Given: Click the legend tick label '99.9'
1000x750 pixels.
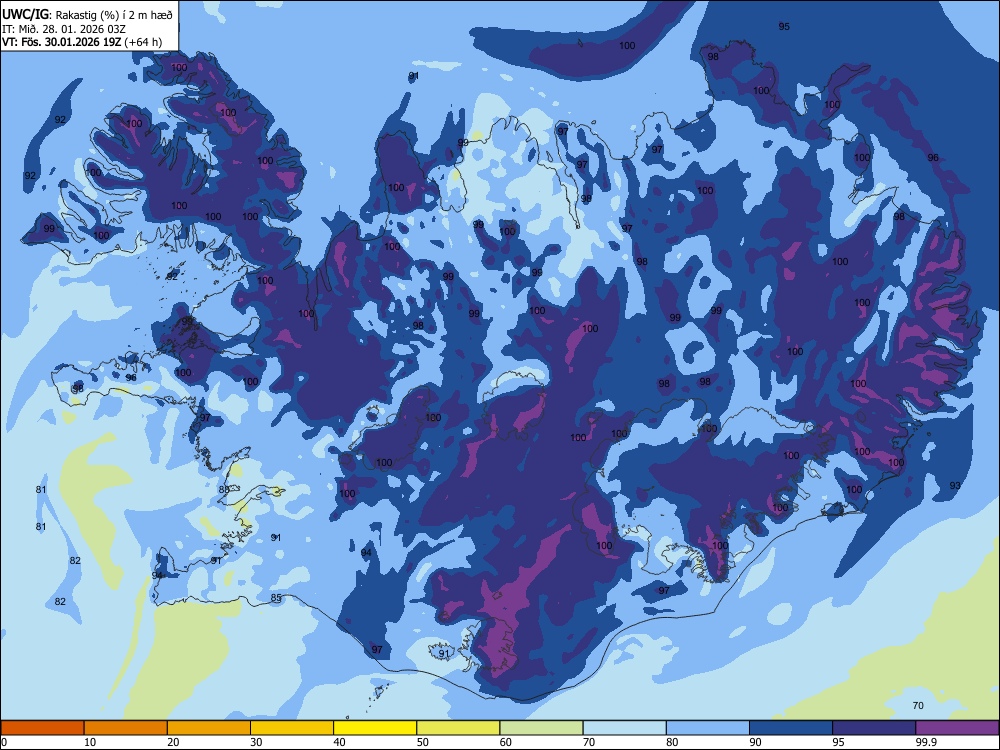Looking at the screenshot, I should [x=926, y=742].
